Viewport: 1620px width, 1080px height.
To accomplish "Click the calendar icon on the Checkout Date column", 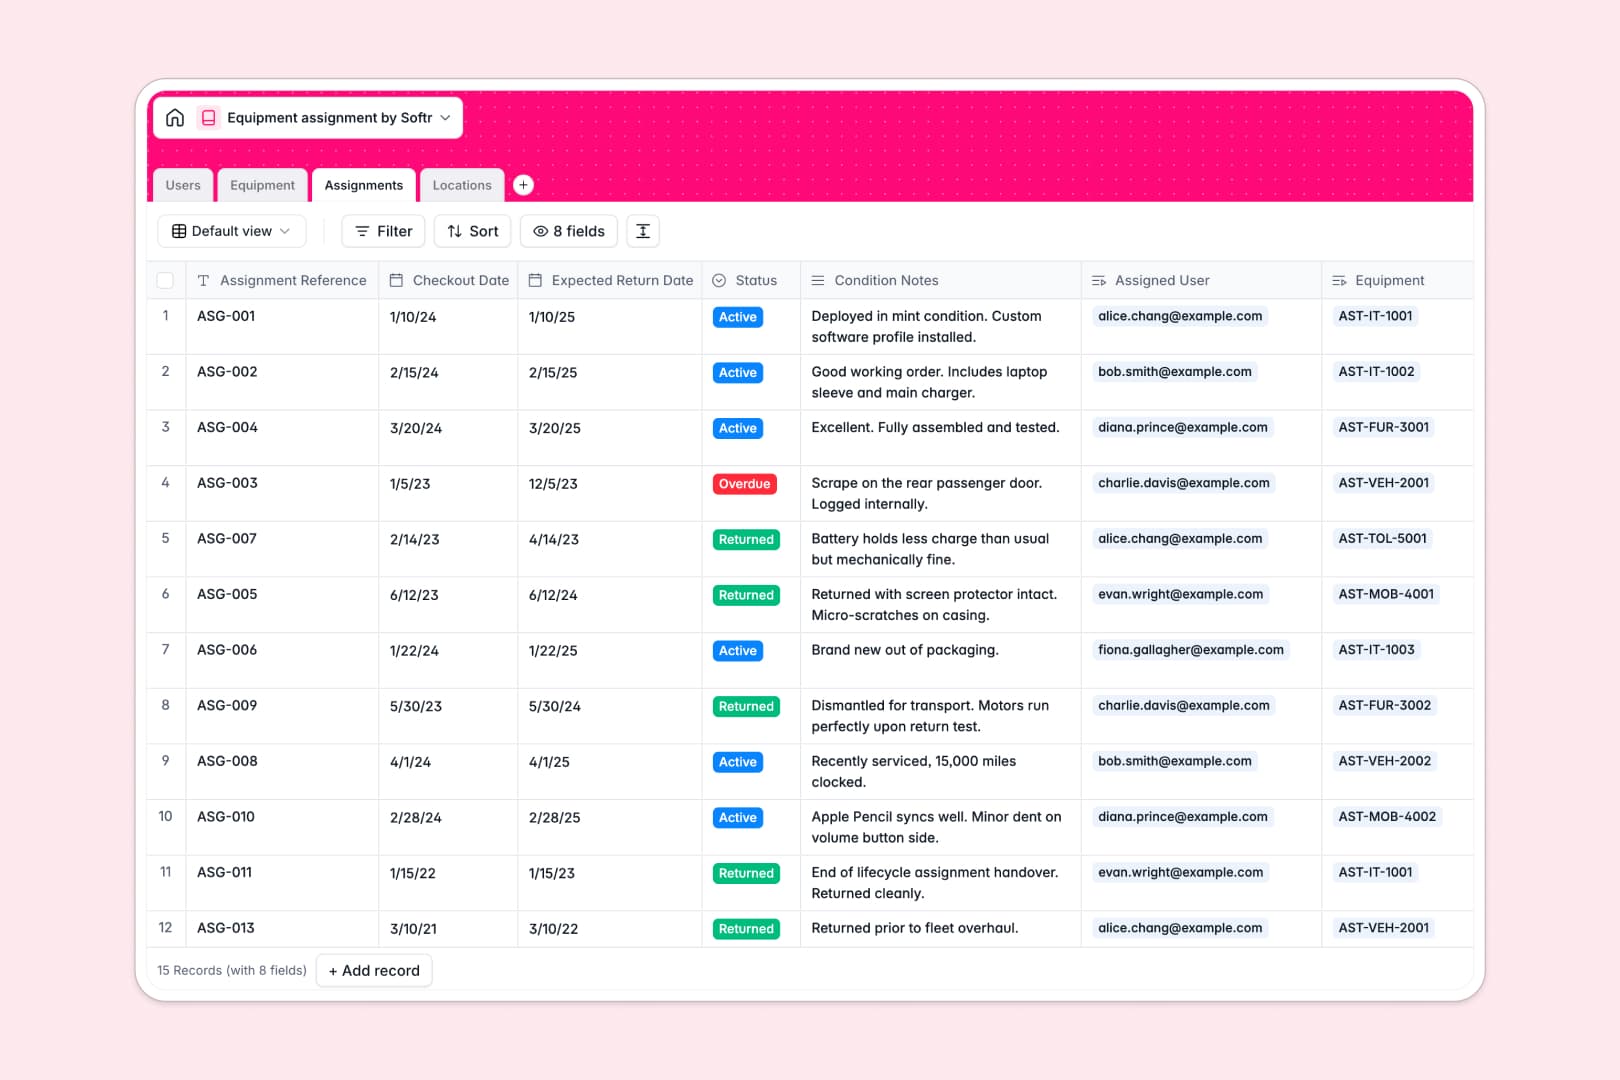I will click(x=396, y=280).
